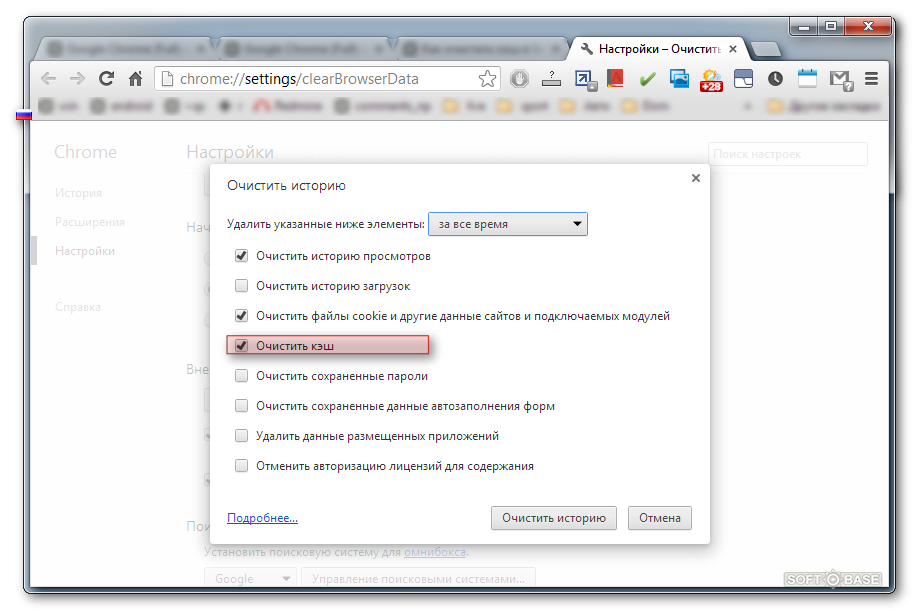Enable Очистить историю загрузок checkbox
The height and width of the screenshot is (611, 913).
(x=241, y=285)
